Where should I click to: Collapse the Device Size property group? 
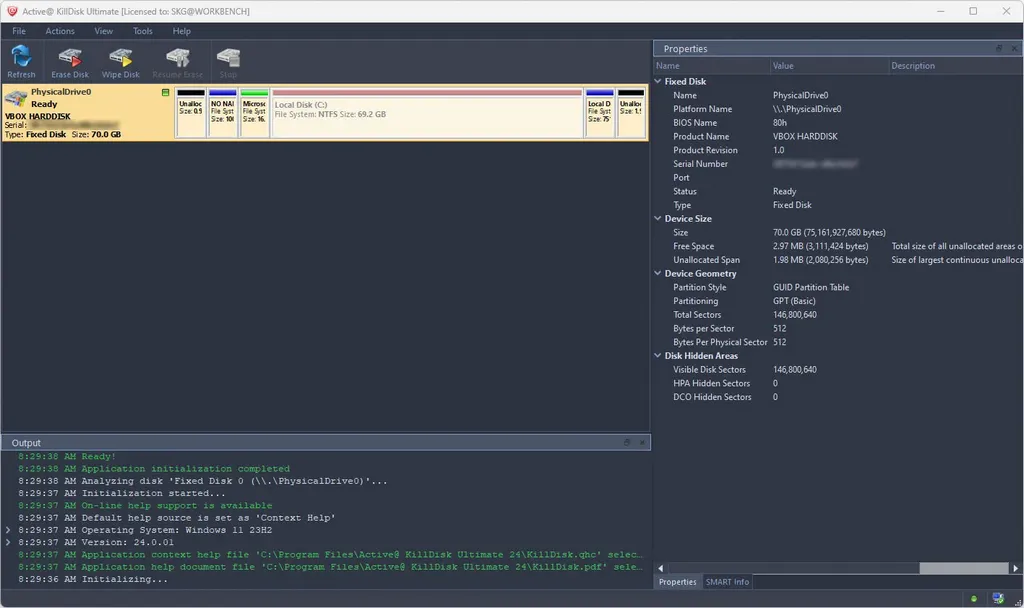[x=658, y=218]
